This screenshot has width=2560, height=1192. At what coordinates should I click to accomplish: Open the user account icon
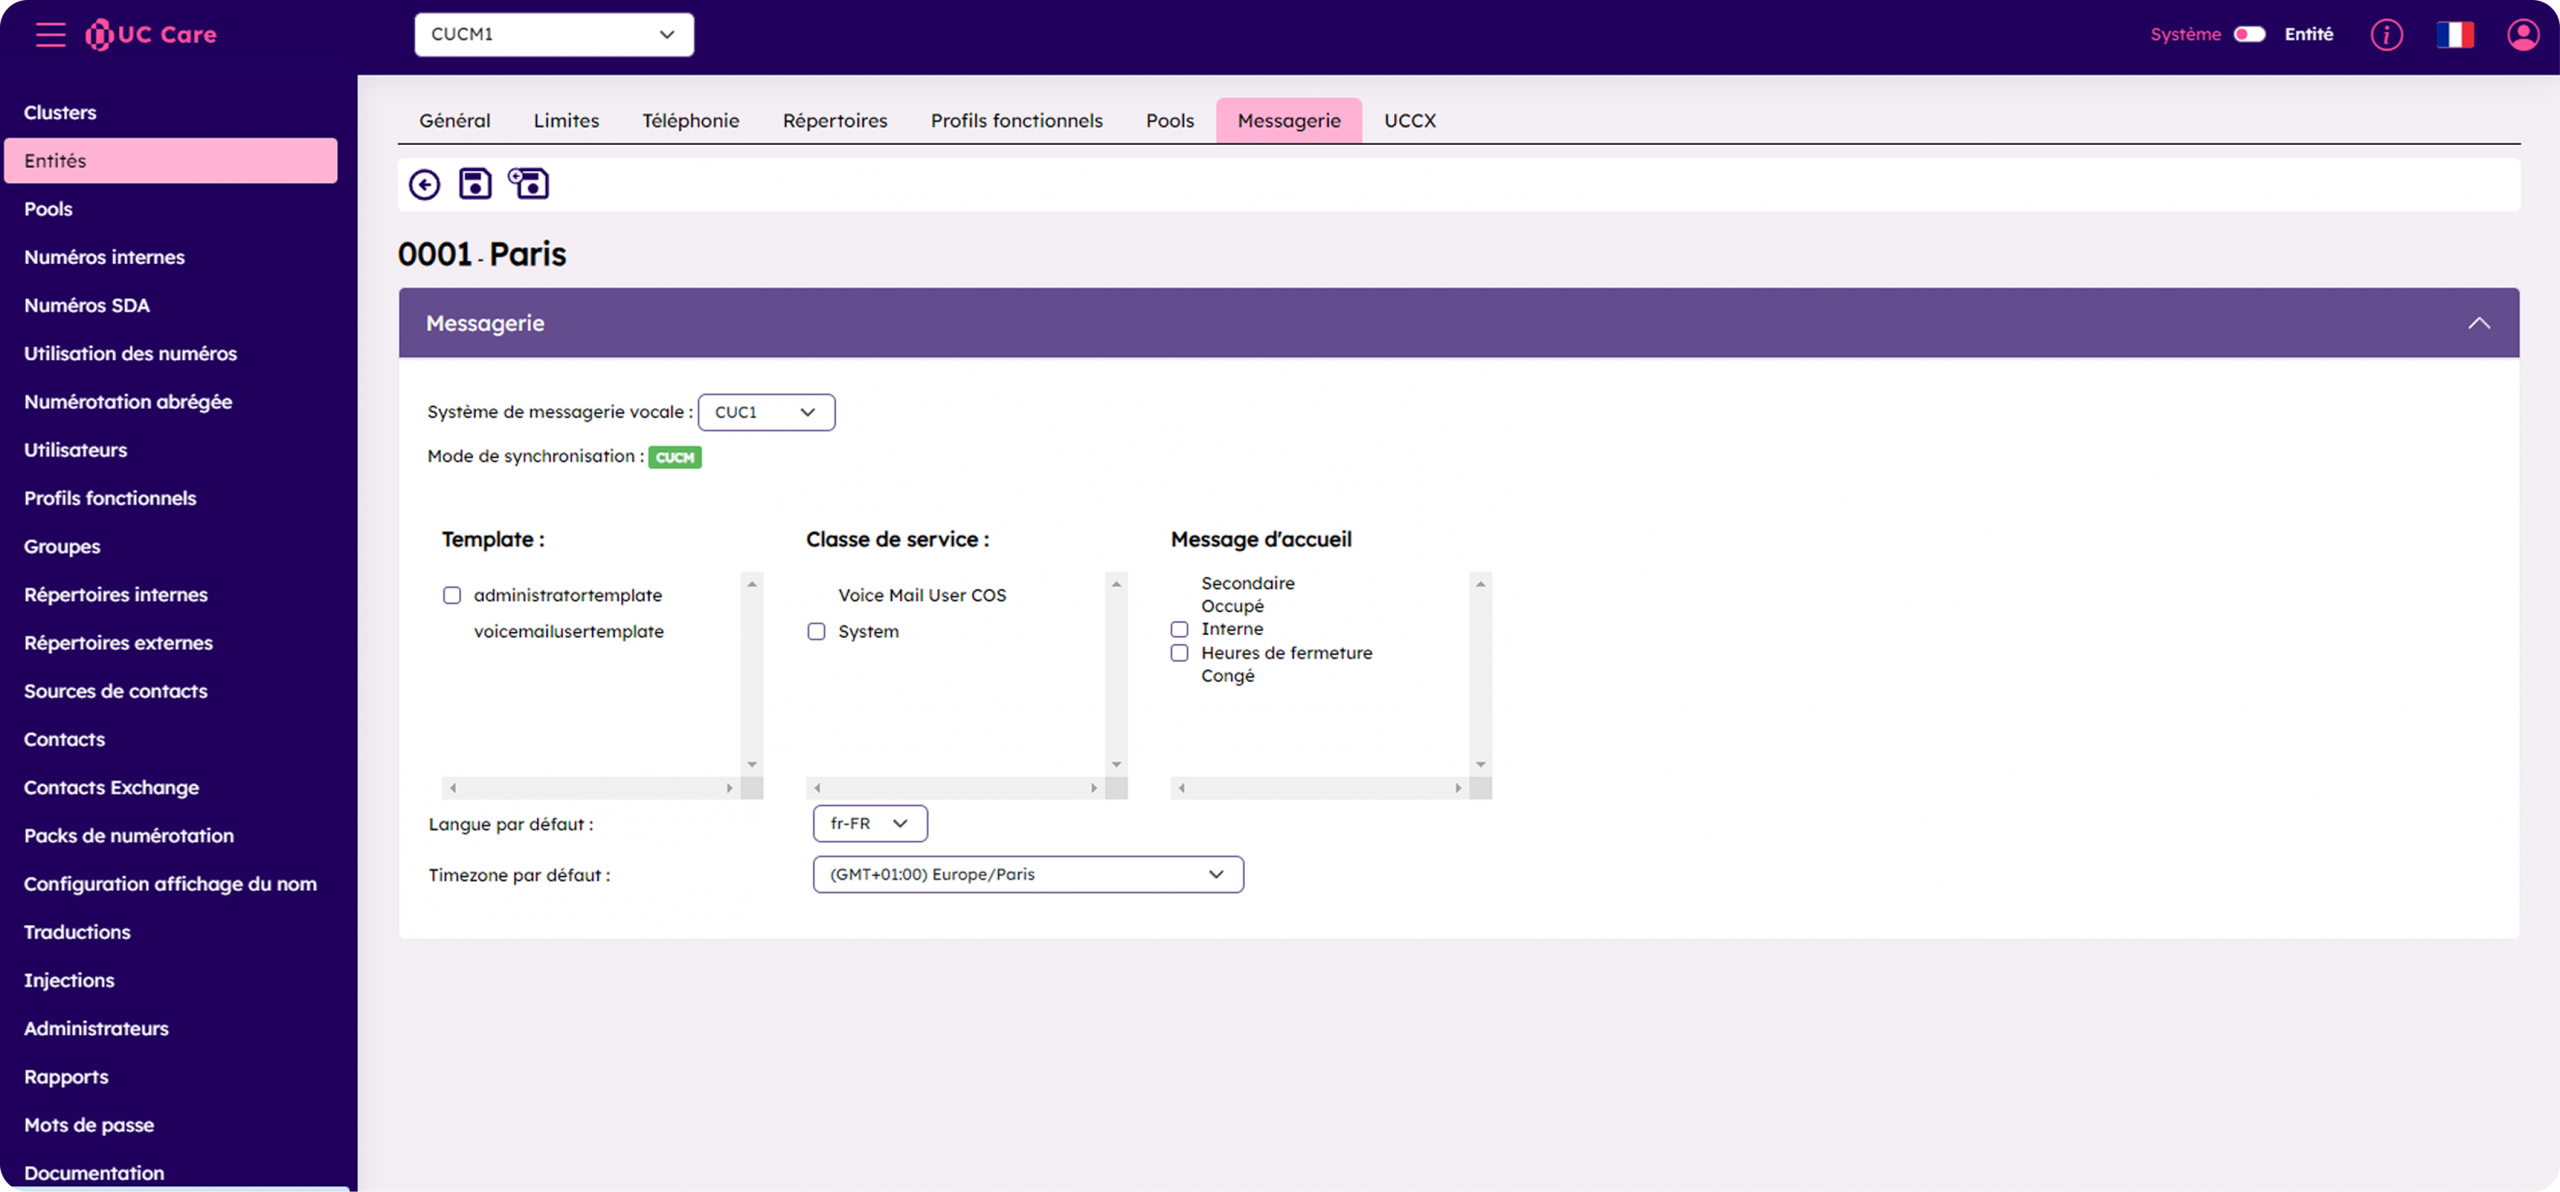coord(2522,35)
